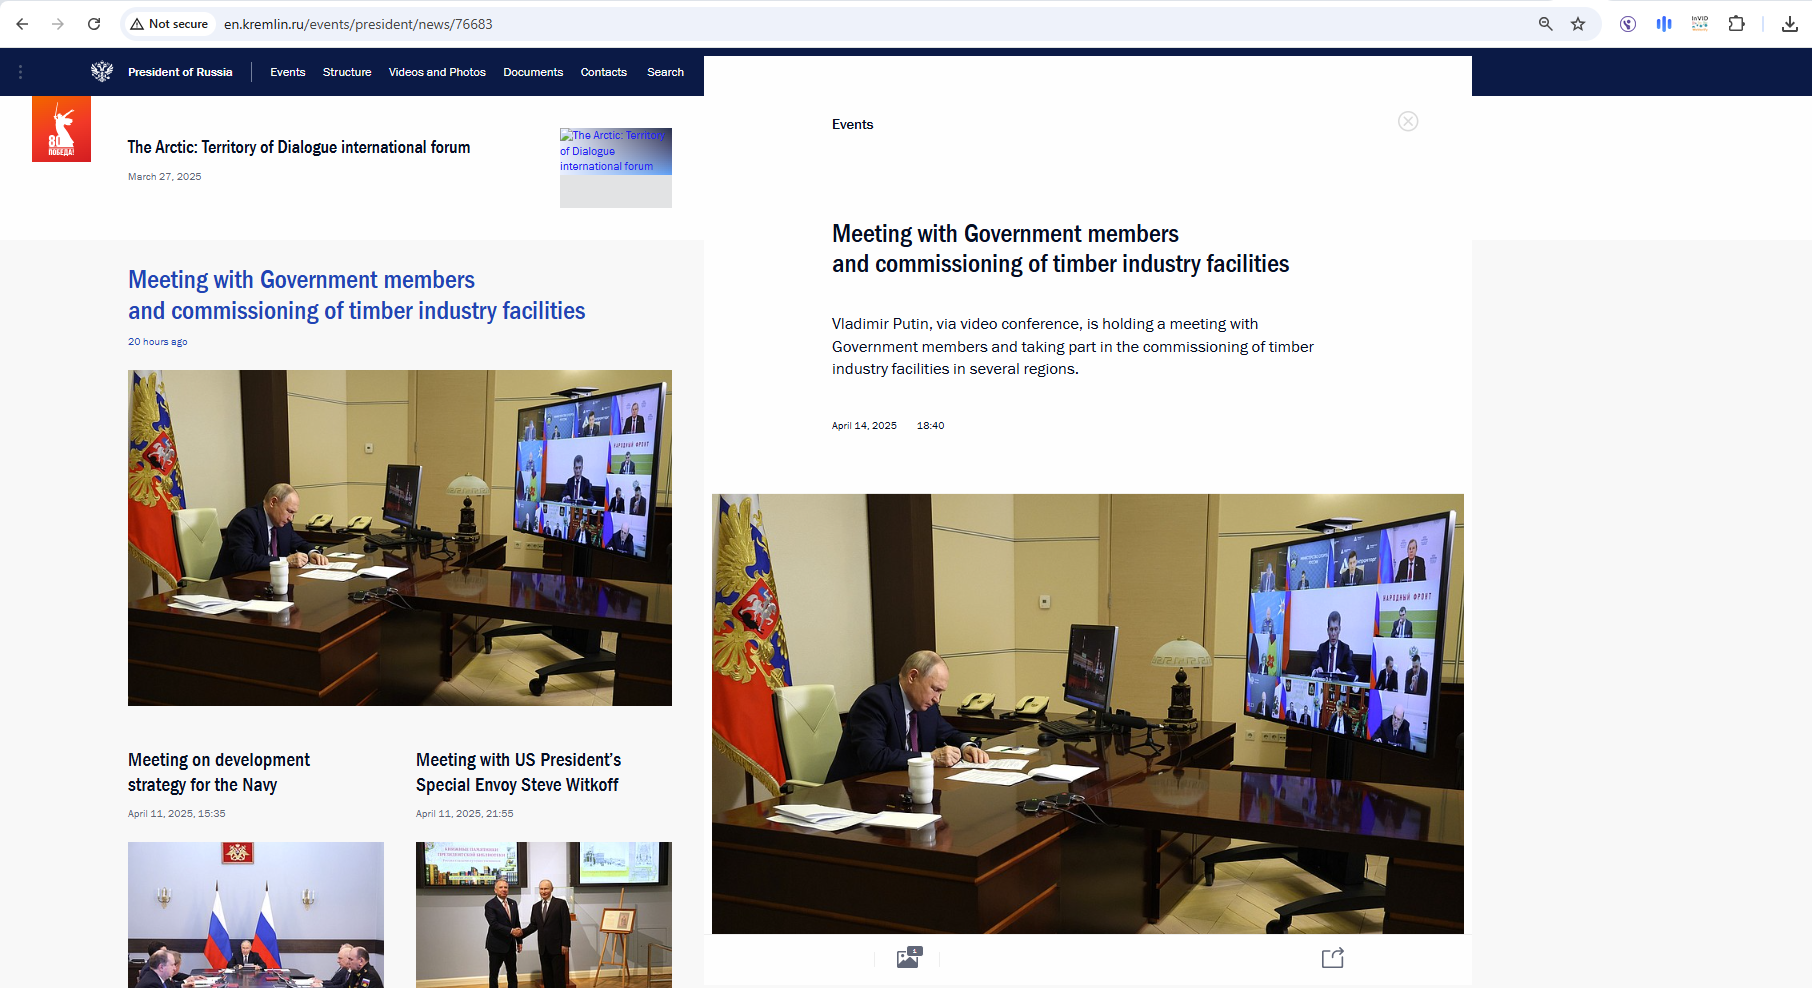The width and height of the screenshot is (1812, 988).
Task: Close the event article overlay
Action: 1407,122
